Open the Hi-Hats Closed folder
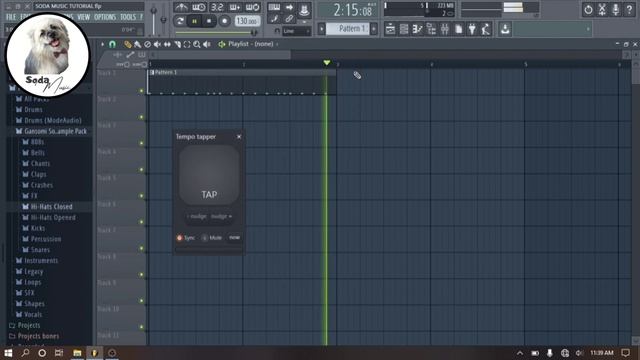This screenshot has height=360, width=640. tap(47, 207)
